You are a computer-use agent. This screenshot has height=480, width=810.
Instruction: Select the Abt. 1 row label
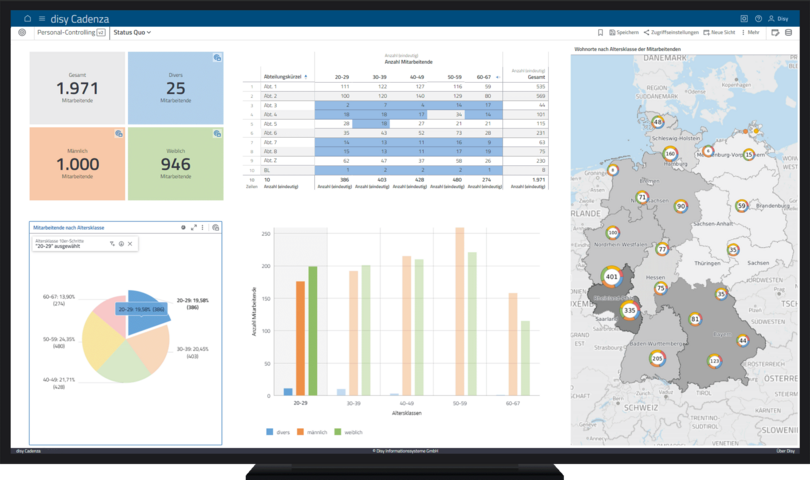pyautogui.click(x=271, y=87)
